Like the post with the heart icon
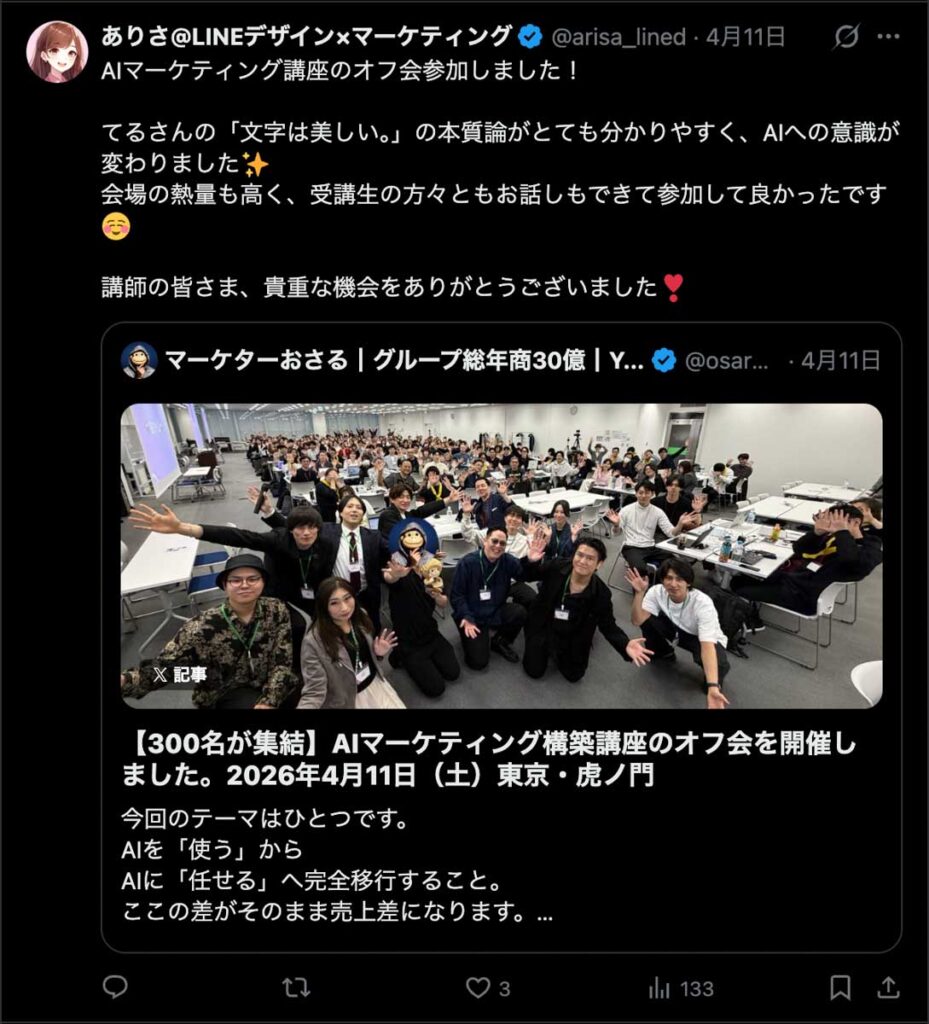 [x=478, y=987]
